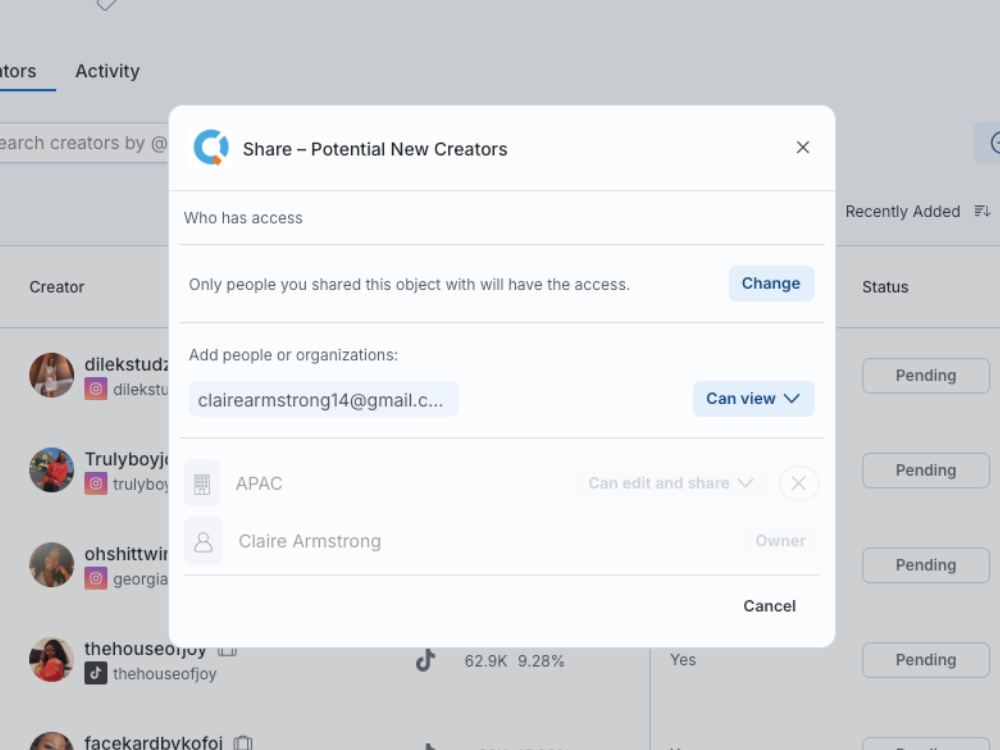1000x750 pixels.
Task: Click the Recently Added sort icon
Action: click(982, 211)
